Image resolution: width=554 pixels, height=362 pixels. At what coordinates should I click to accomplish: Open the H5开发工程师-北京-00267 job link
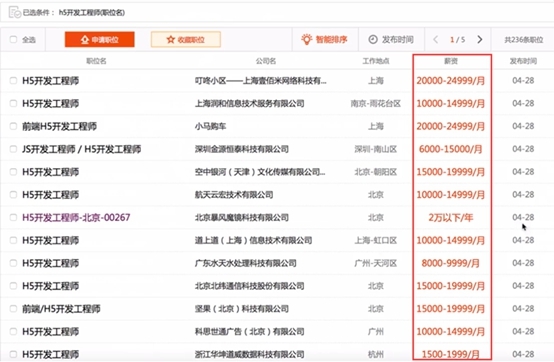point(76,218)
